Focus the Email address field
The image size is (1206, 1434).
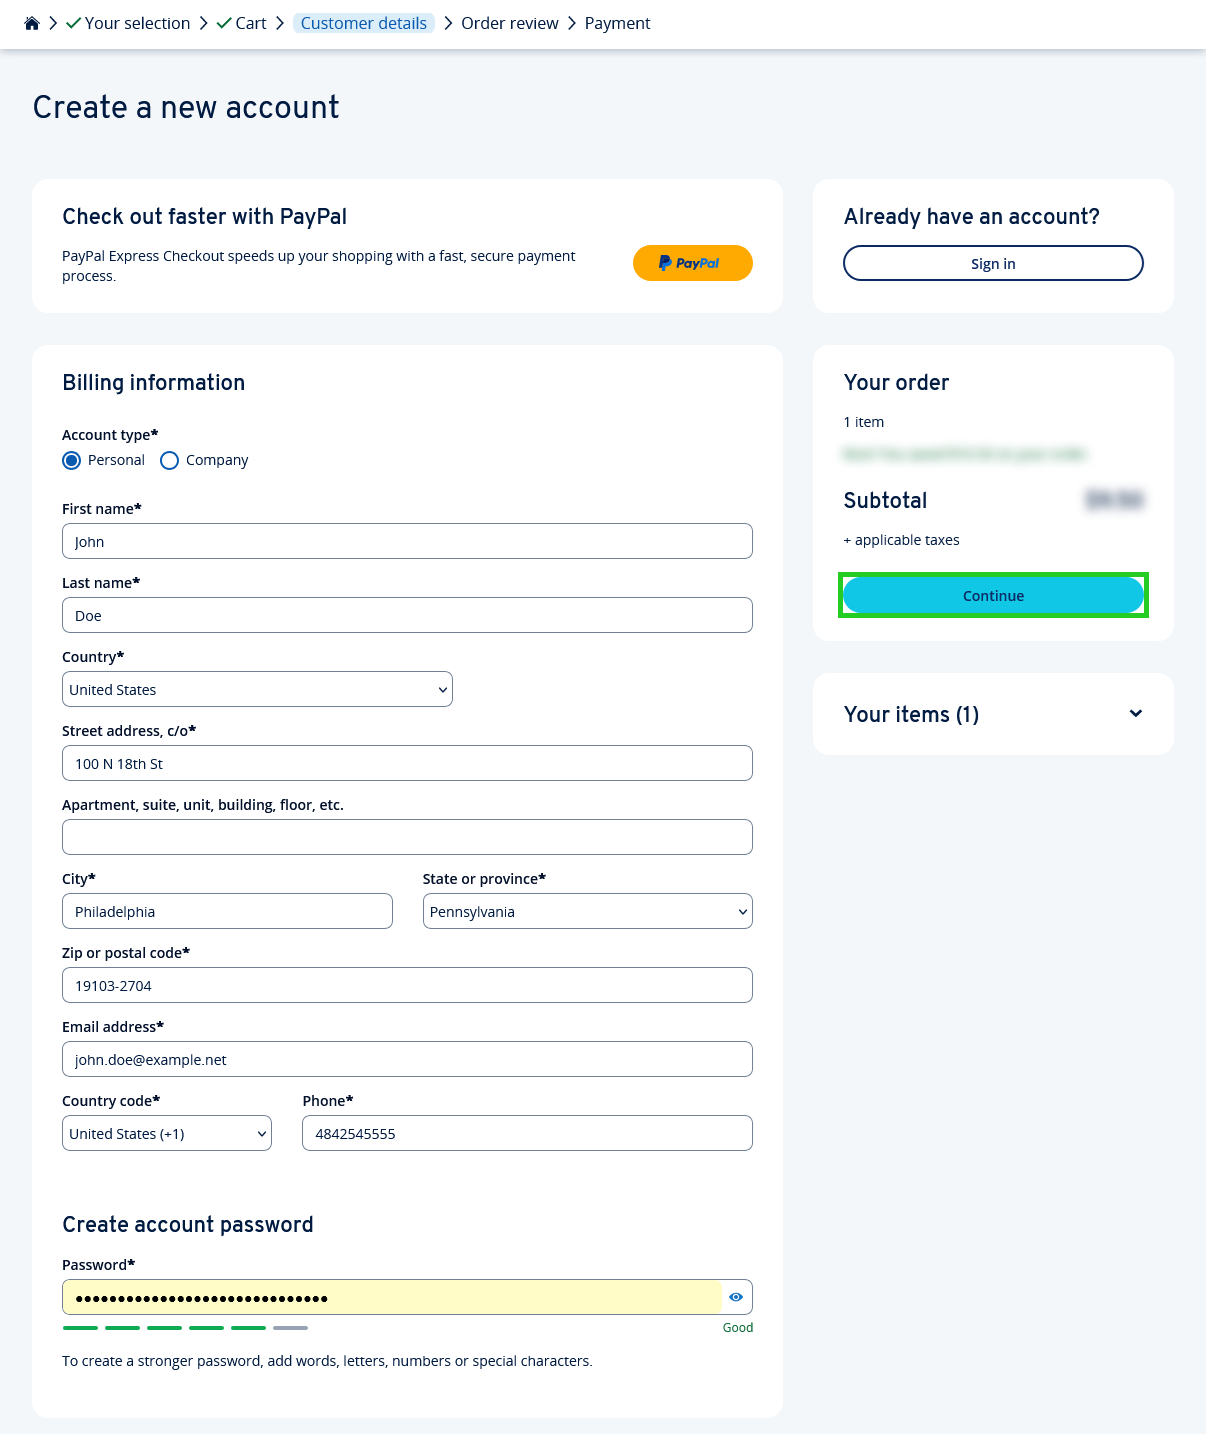coord(406,1059)
